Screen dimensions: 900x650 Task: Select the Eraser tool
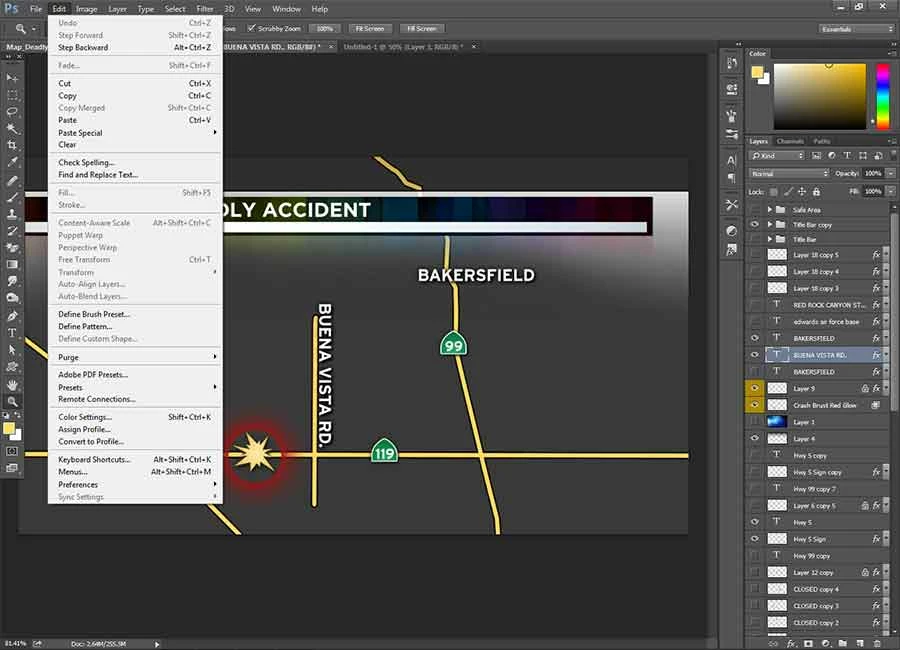(12, 247)
